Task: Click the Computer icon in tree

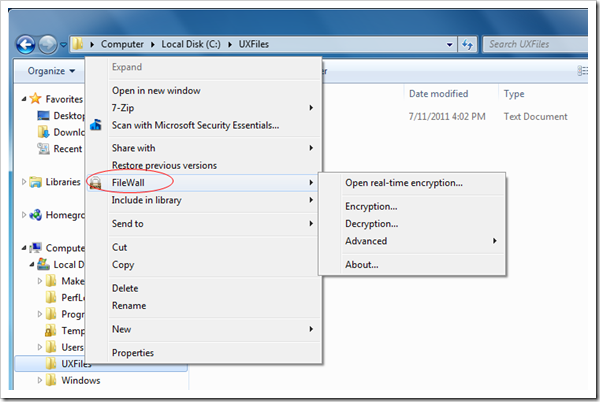Action: click(36, 248)
